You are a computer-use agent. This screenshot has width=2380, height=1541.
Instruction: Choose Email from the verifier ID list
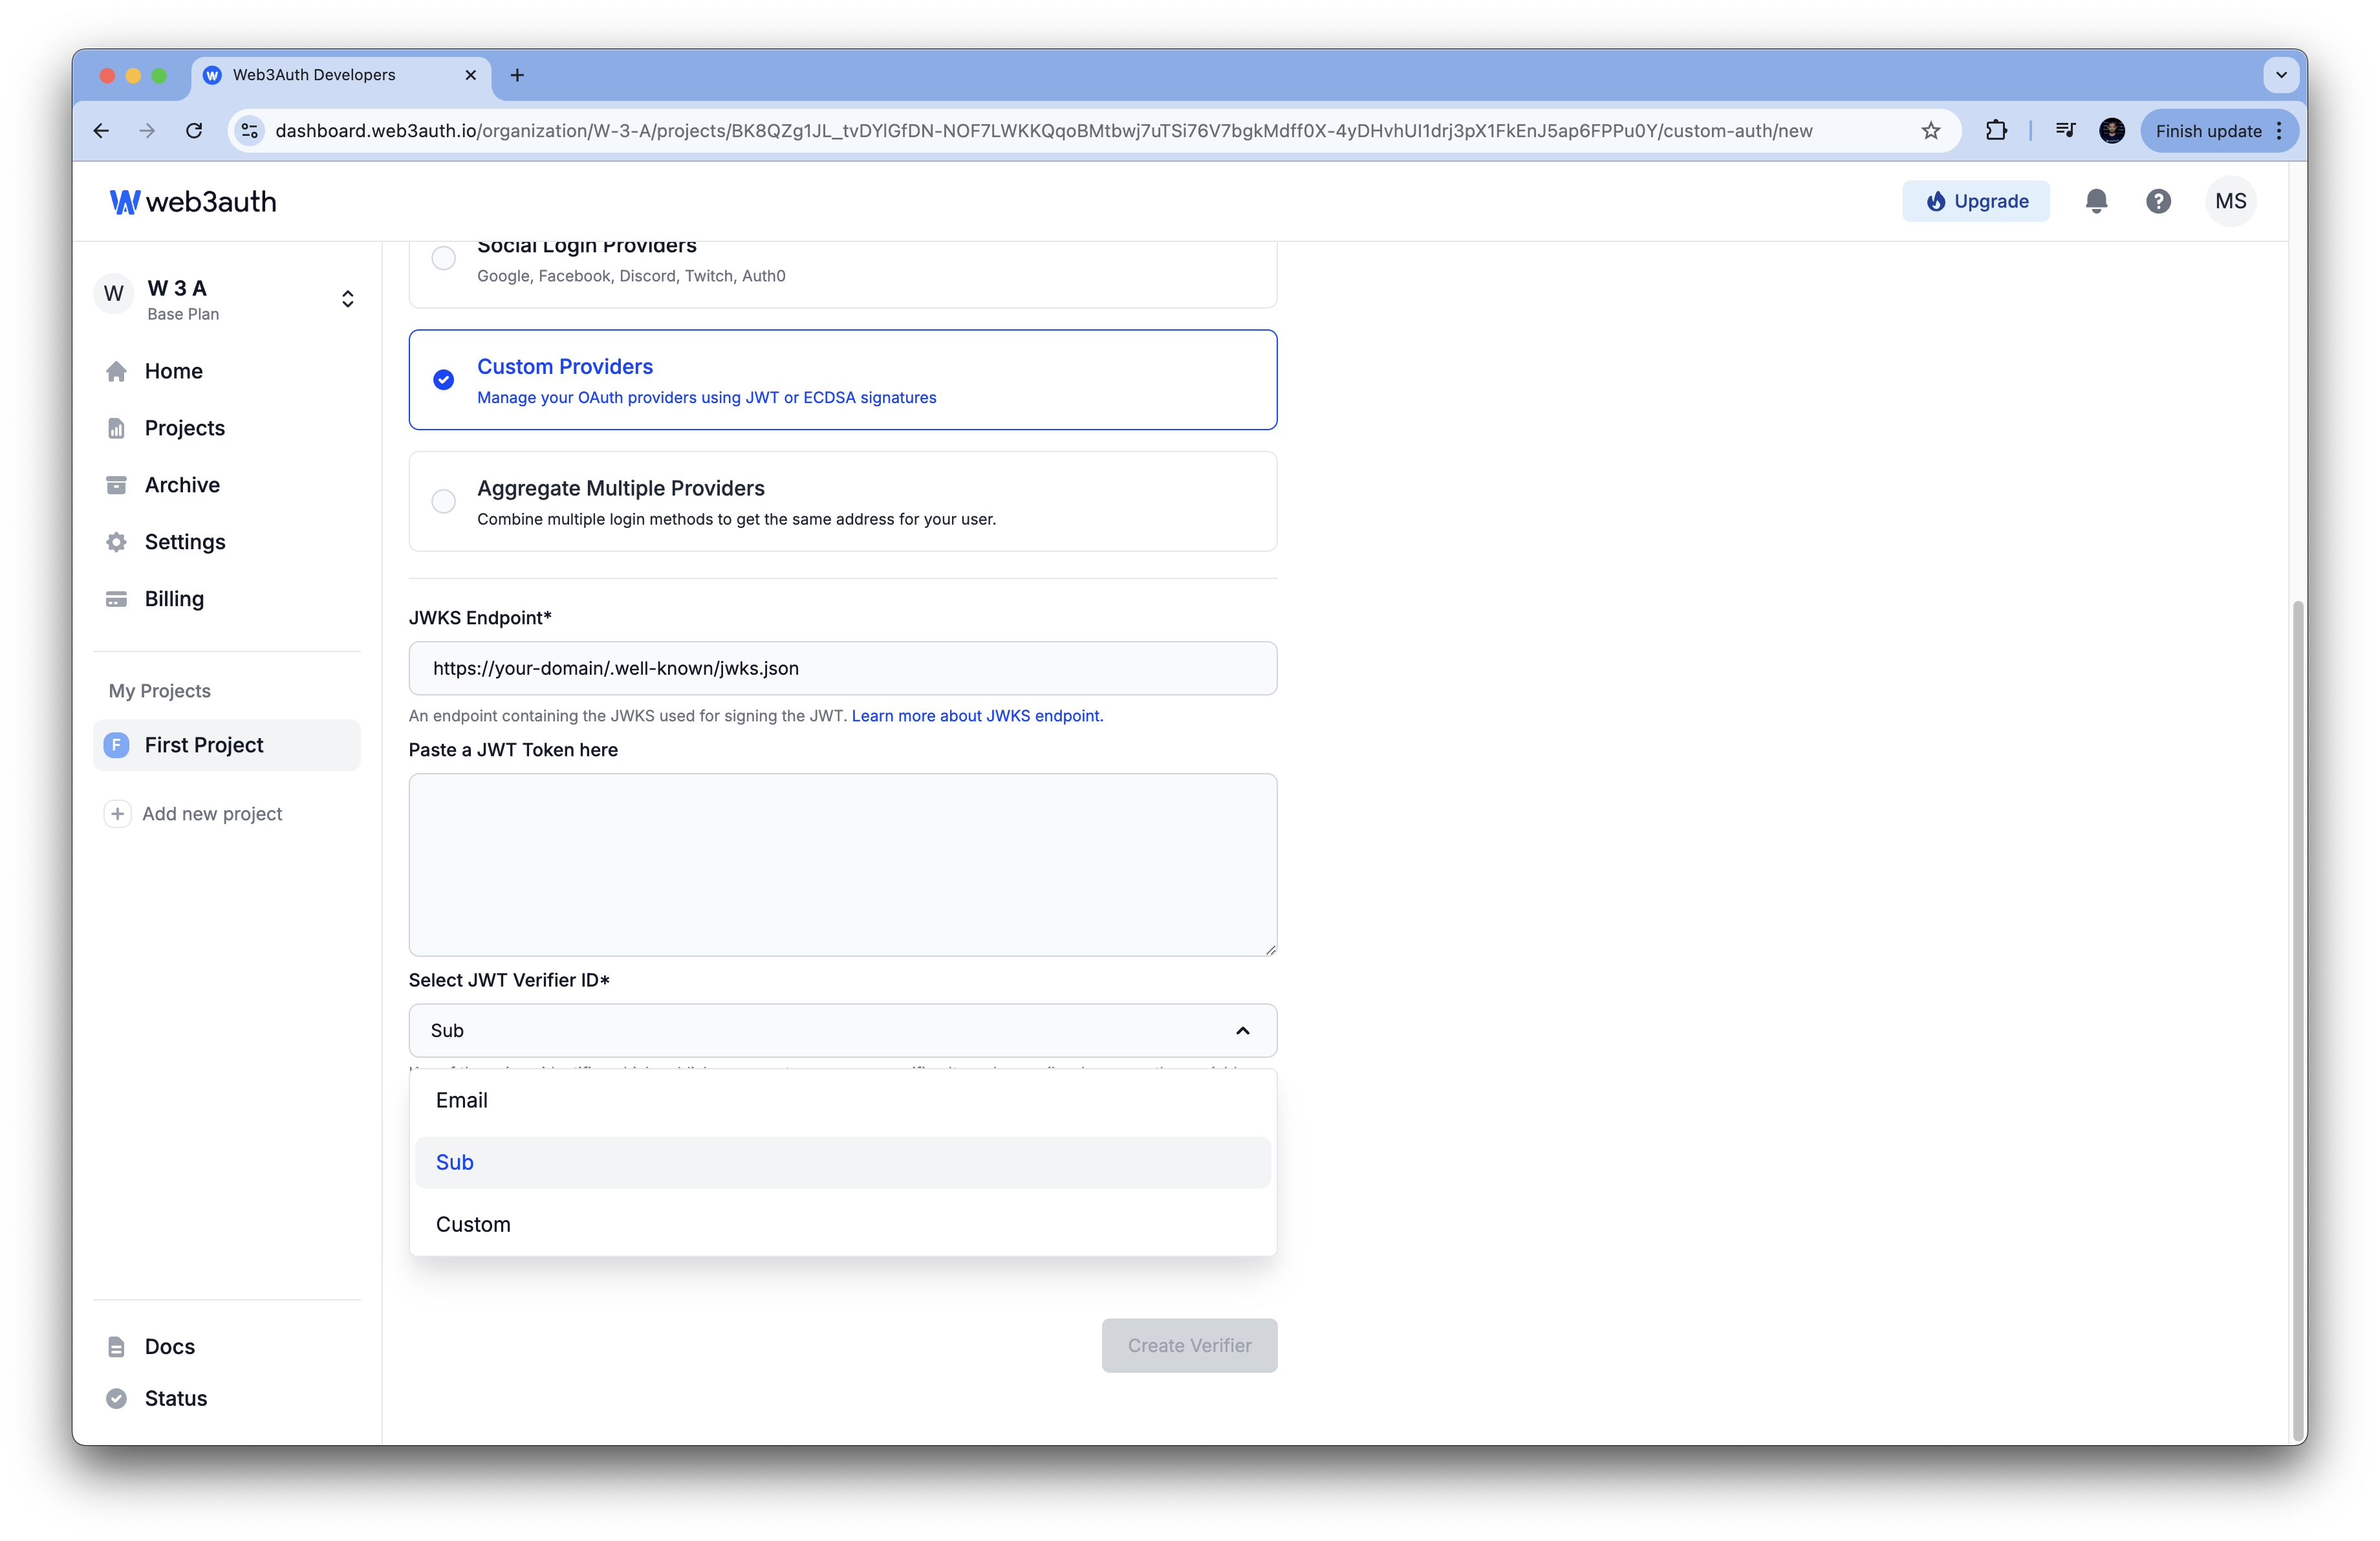[842, 1100]
